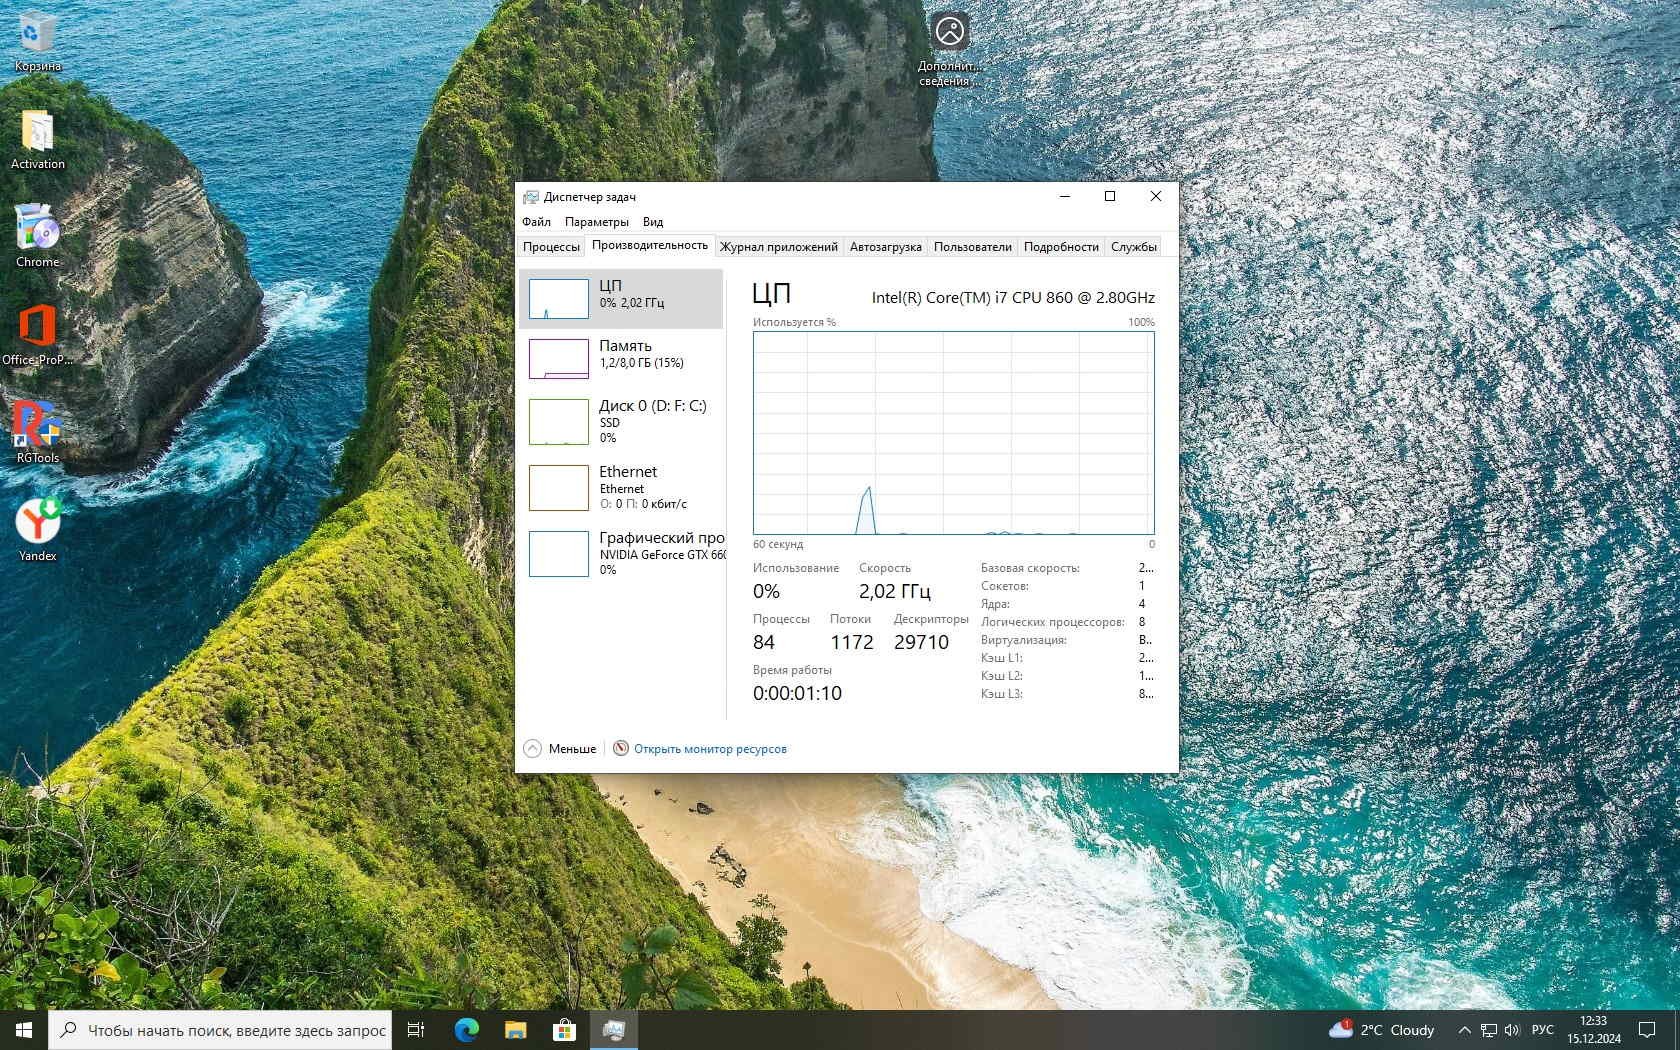Click the Открыть монитор ресурсов link
This screenshot has height=1050, width=1680.
pos(709,749)
